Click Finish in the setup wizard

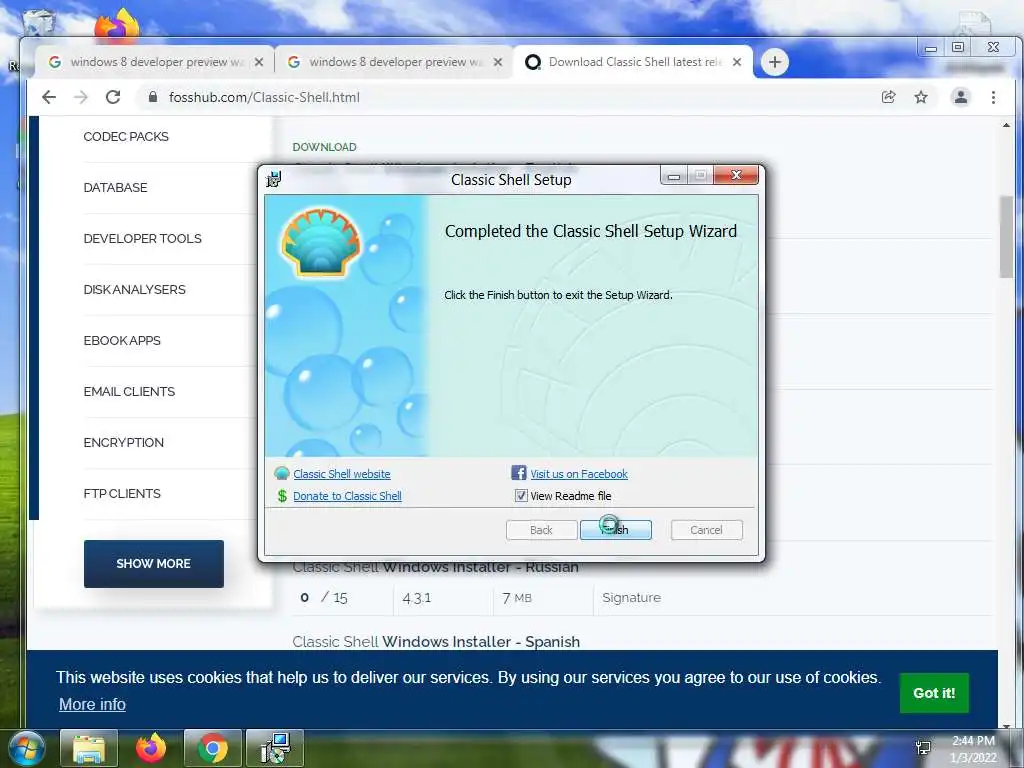616,530
